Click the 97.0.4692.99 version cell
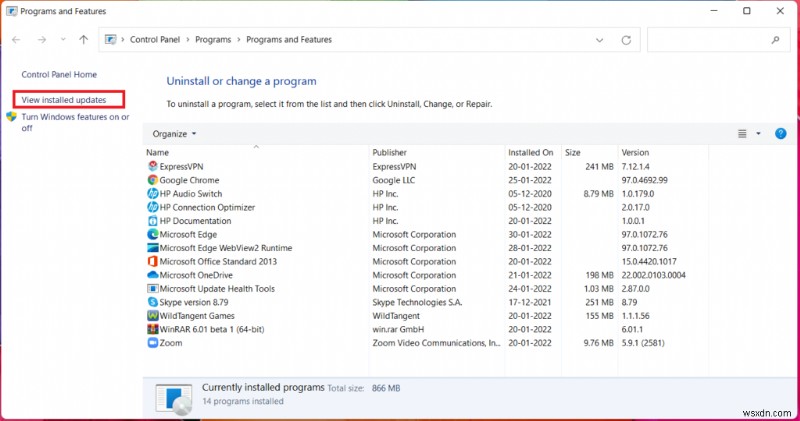Screen dimensions: 800x421 pos(644,180)
